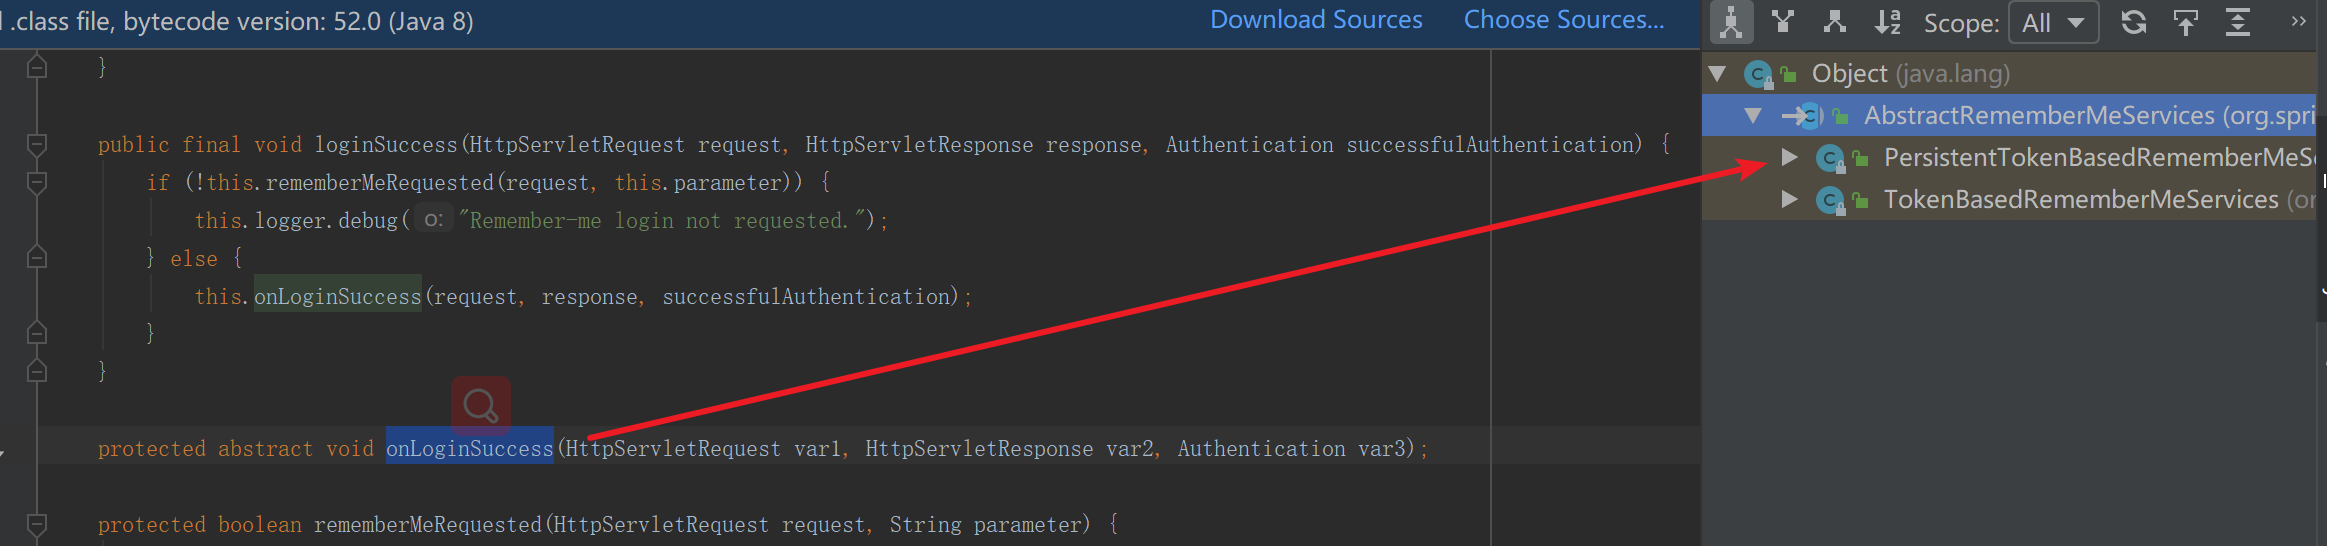Expand the PersistentTokenBasedRememberMeServices node
Image resolution: width=2327 pixels, height=546 pixels.
point(1790,157)
